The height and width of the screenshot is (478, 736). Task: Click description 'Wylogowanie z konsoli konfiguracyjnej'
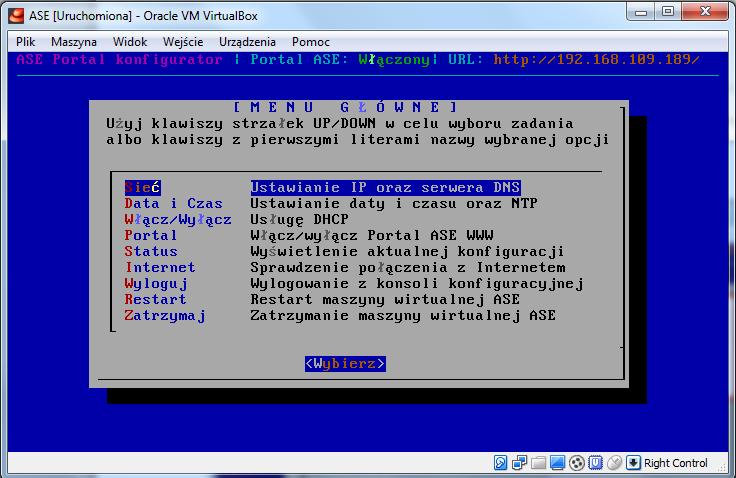417,283
